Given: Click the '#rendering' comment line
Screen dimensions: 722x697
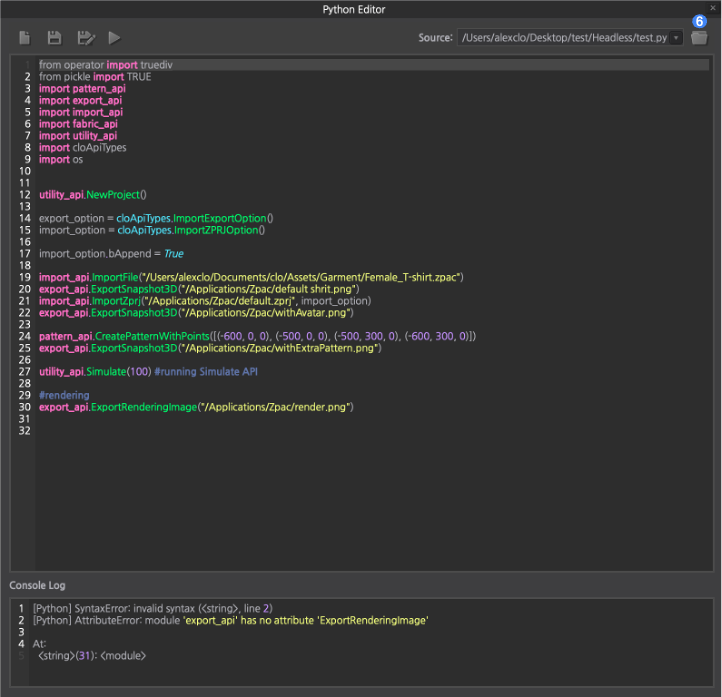Looking at the screenshot, I should coord(64,395).
